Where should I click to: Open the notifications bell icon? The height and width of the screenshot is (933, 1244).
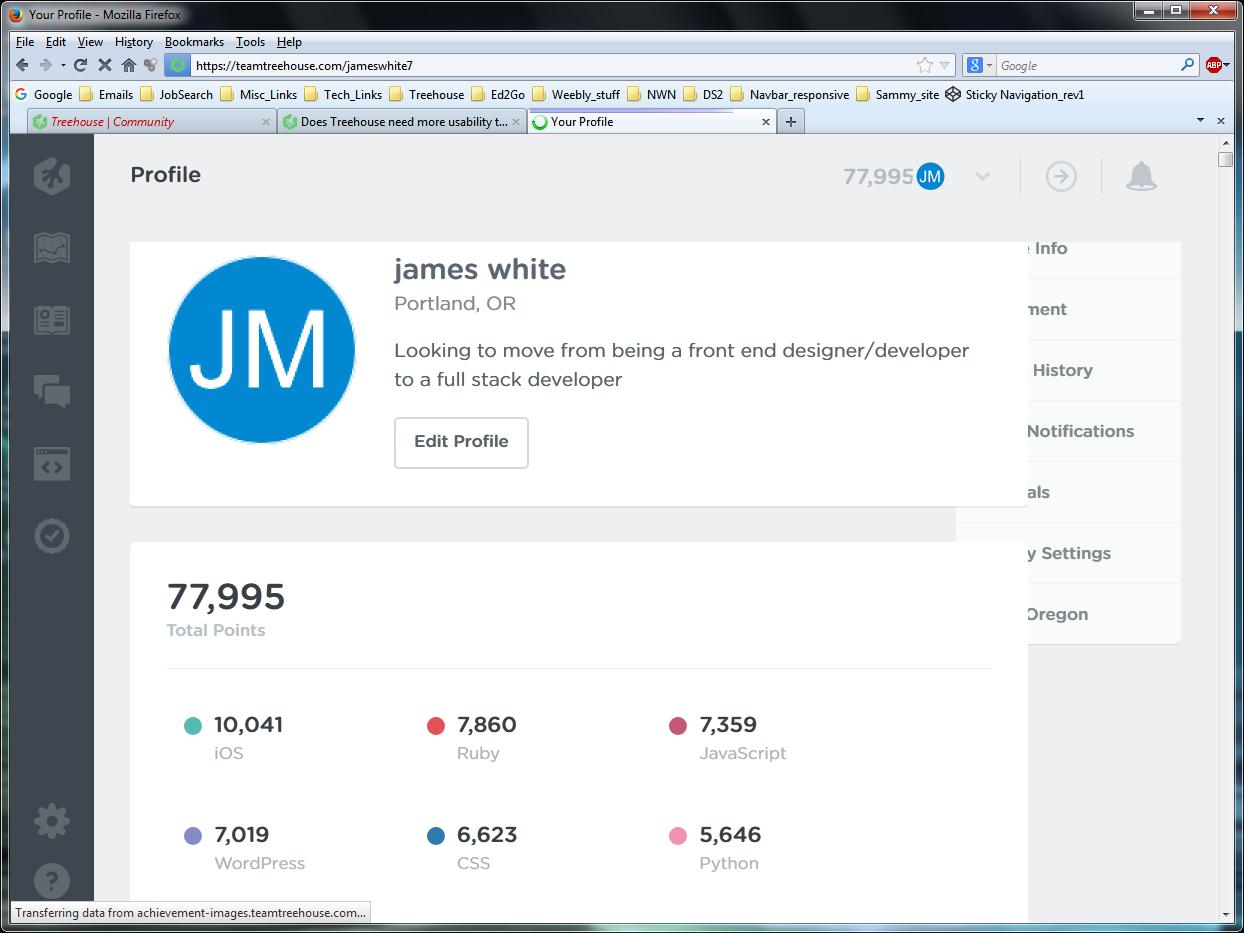coord(1141,177)
